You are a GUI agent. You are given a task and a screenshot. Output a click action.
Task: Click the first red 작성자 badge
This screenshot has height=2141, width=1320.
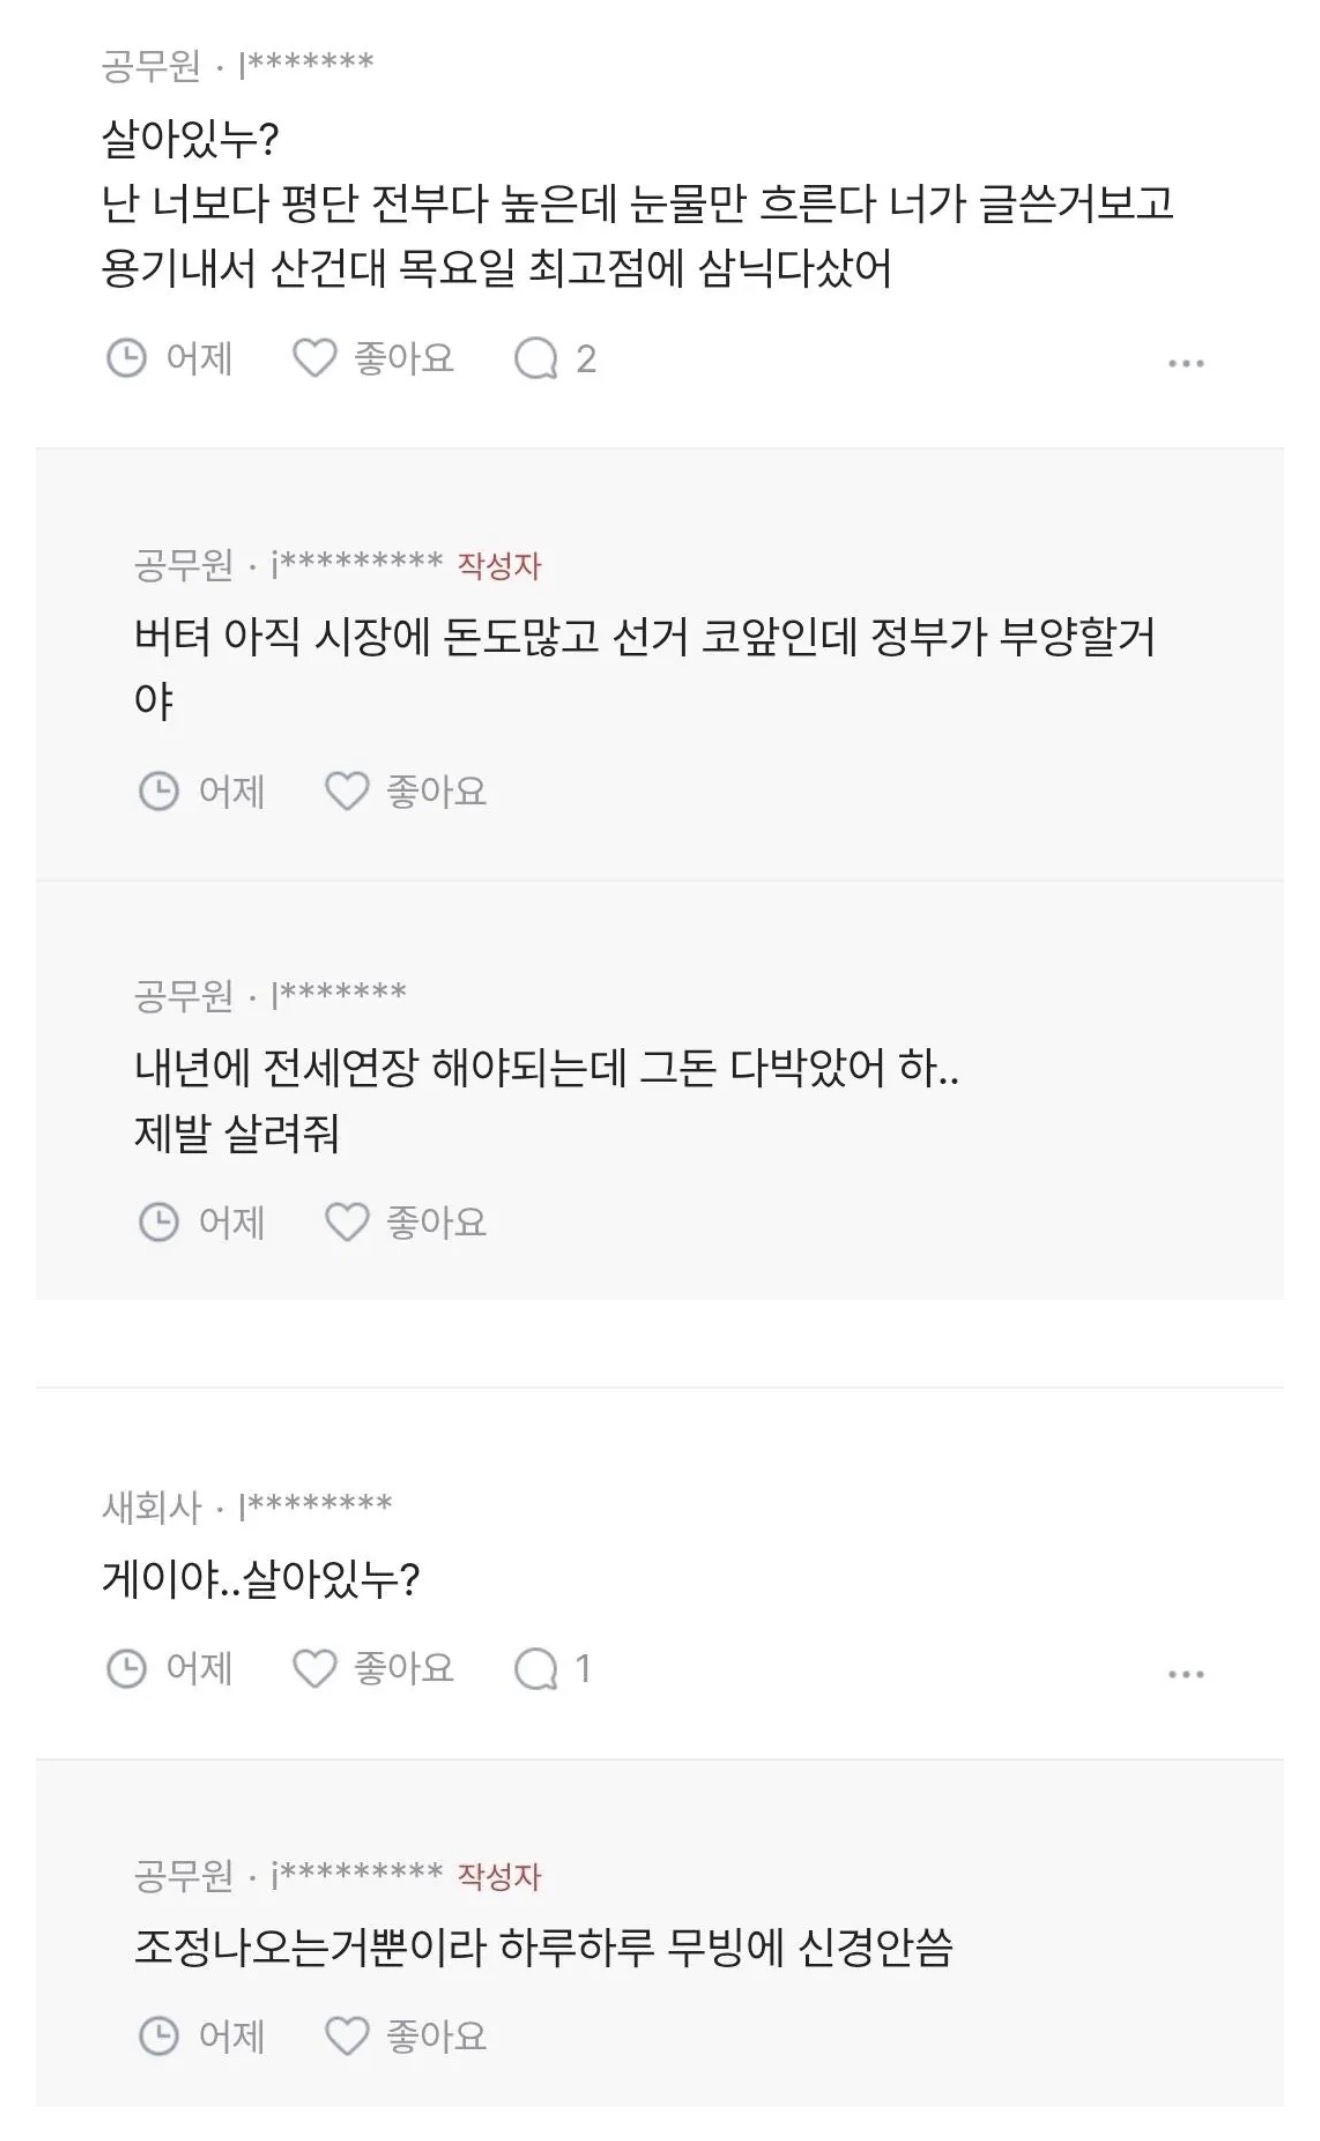pos(499,566)
